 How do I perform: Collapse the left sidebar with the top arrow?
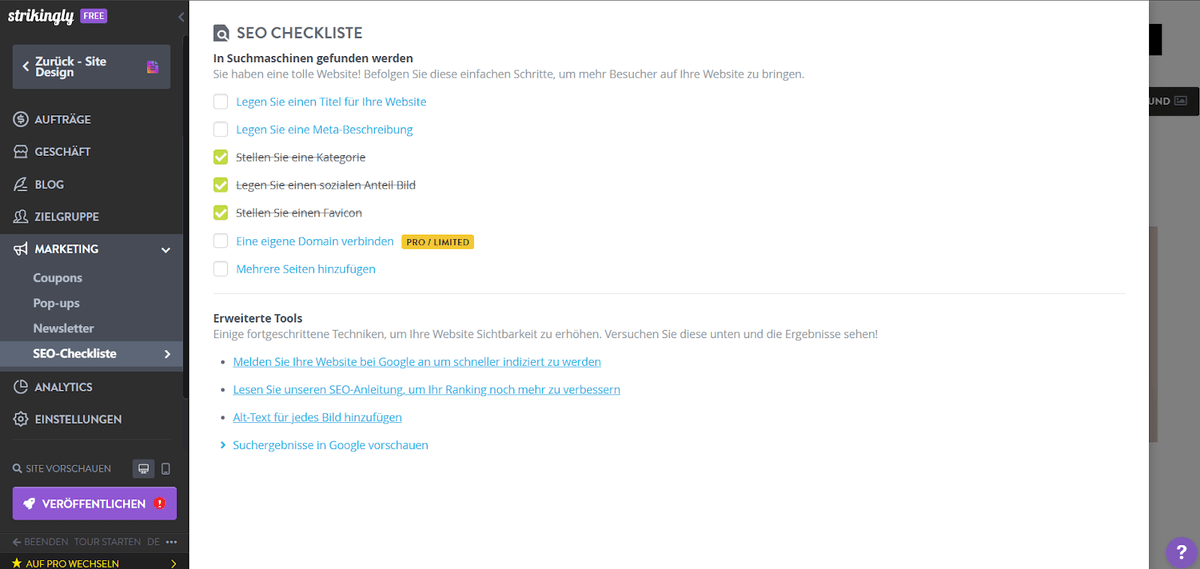click(181, 17)
